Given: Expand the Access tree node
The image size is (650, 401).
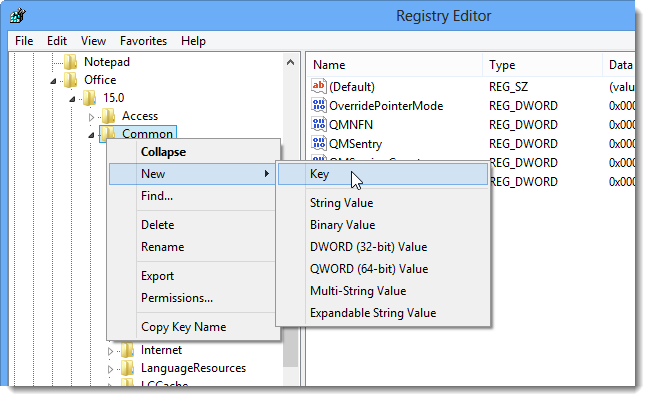Looking at the screenshot, I should tap(92, 117).
